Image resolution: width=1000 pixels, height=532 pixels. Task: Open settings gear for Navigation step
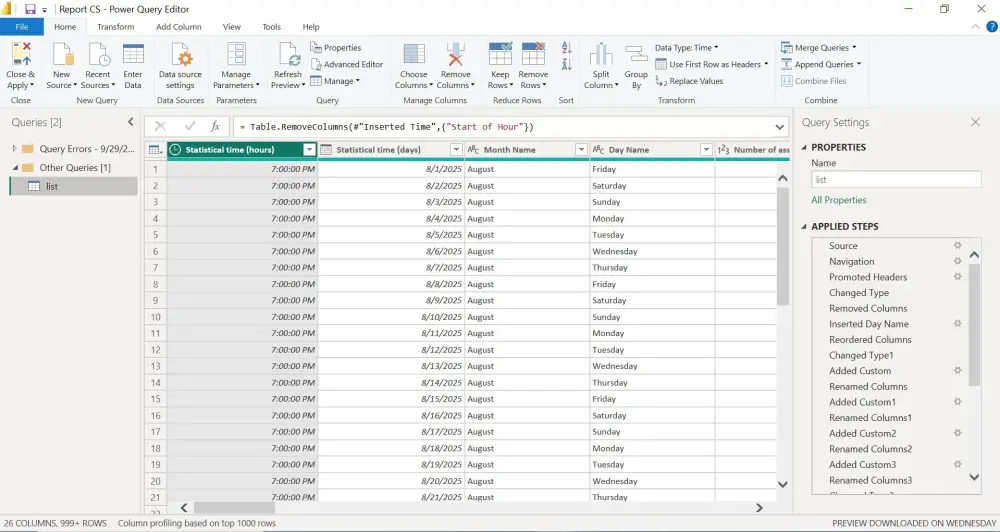point(957,261)
